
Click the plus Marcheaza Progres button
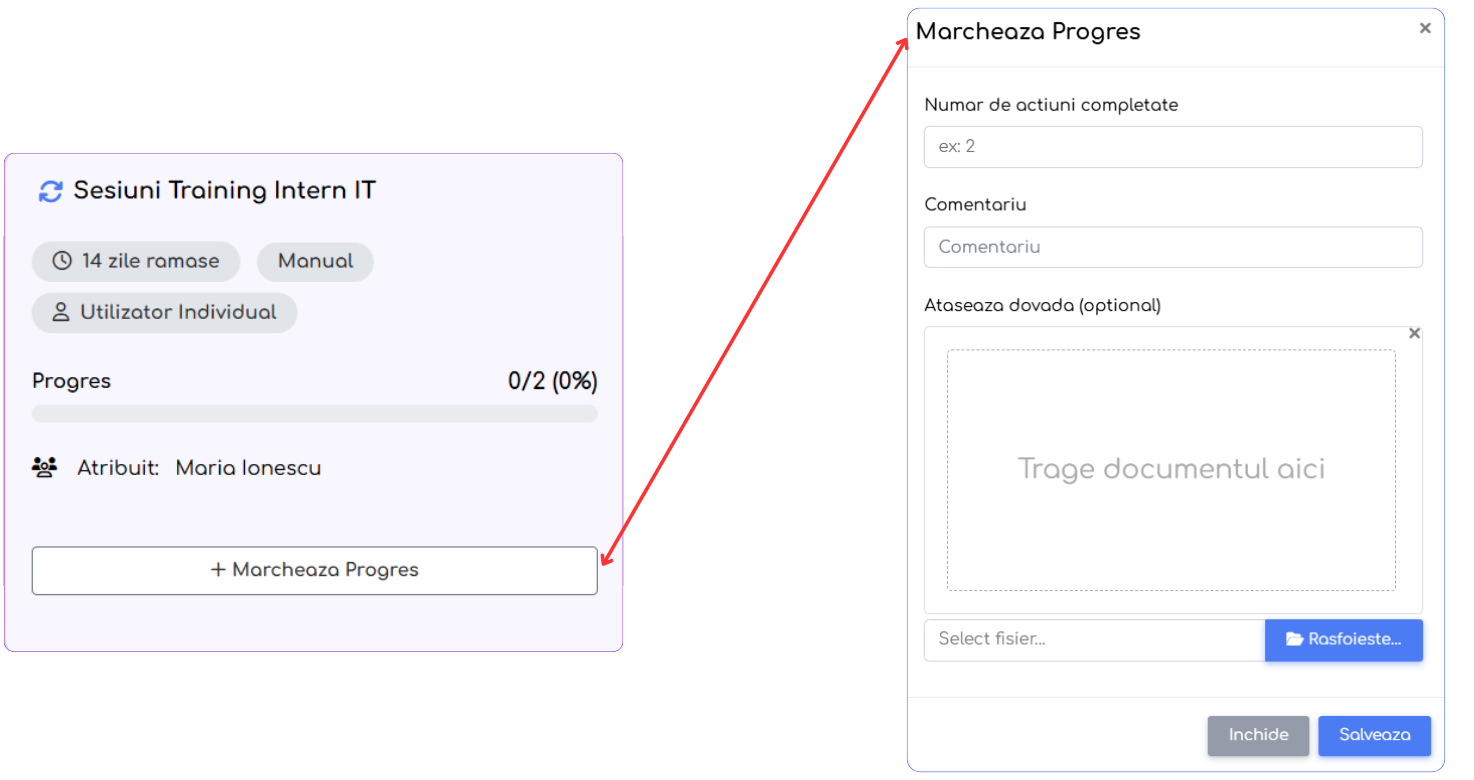[315, 570]
